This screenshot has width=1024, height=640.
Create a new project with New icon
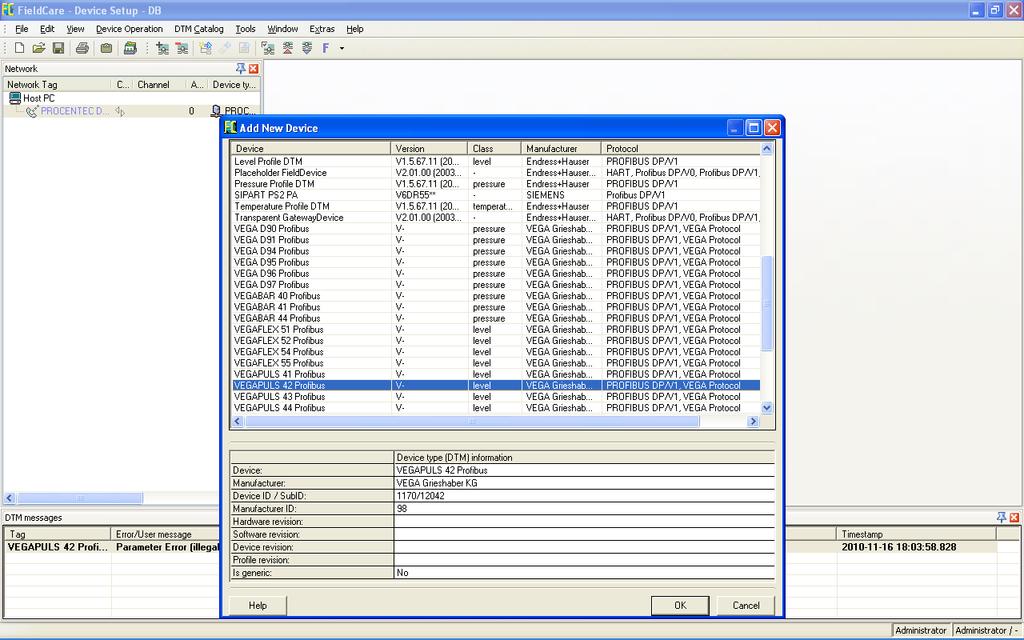[x=20, y=48]
